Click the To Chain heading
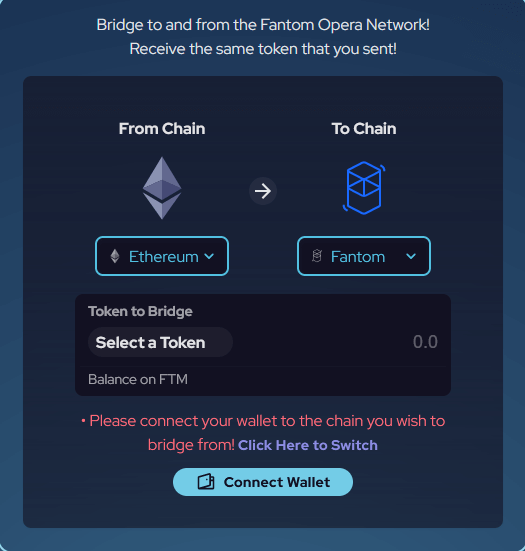Viewport: 525px width, 551px height. 364,129
